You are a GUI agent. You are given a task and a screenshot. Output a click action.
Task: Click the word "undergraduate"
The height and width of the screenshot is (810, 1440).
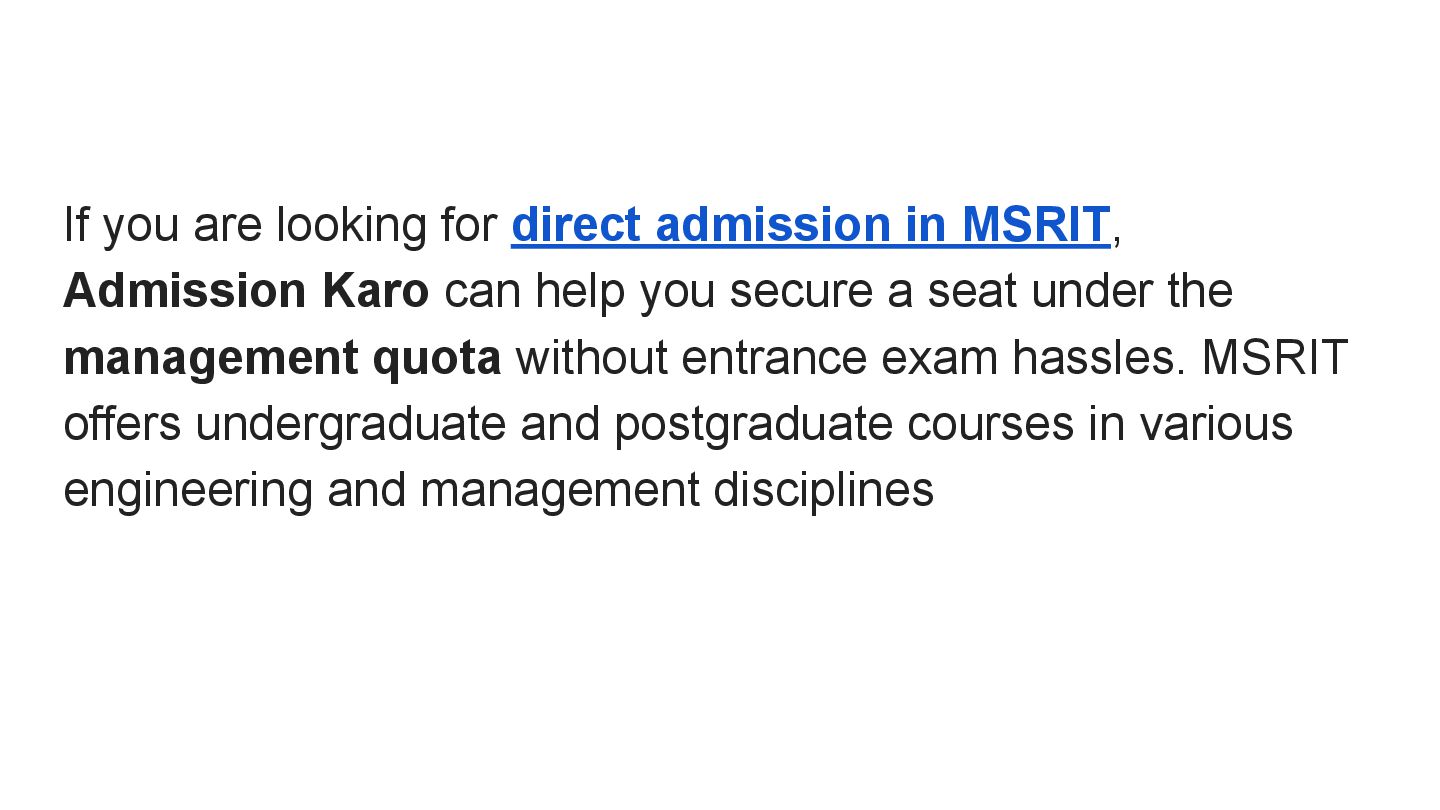tap(350, 424)
